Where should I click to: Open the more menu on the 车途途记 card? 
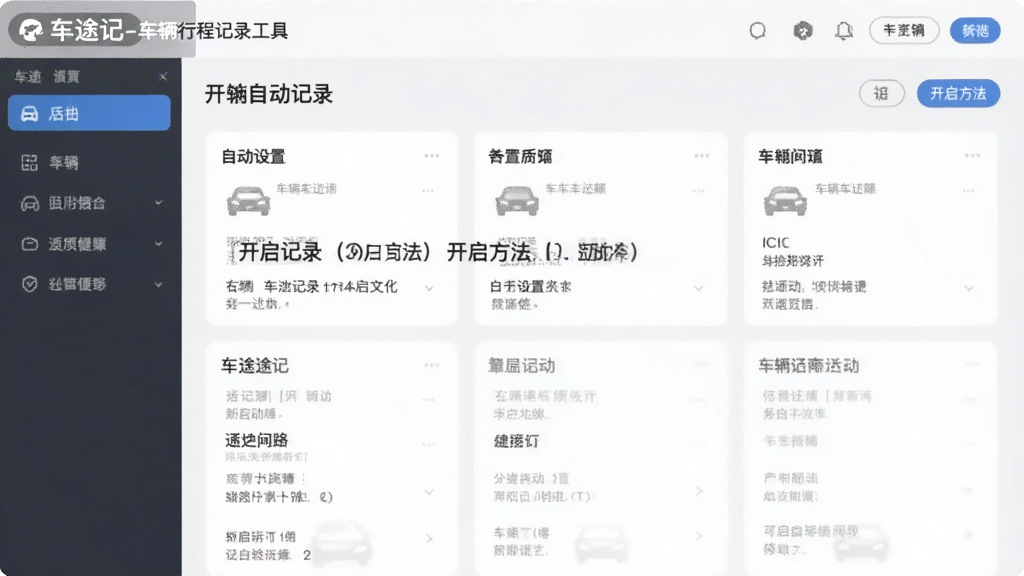(432, 365)
